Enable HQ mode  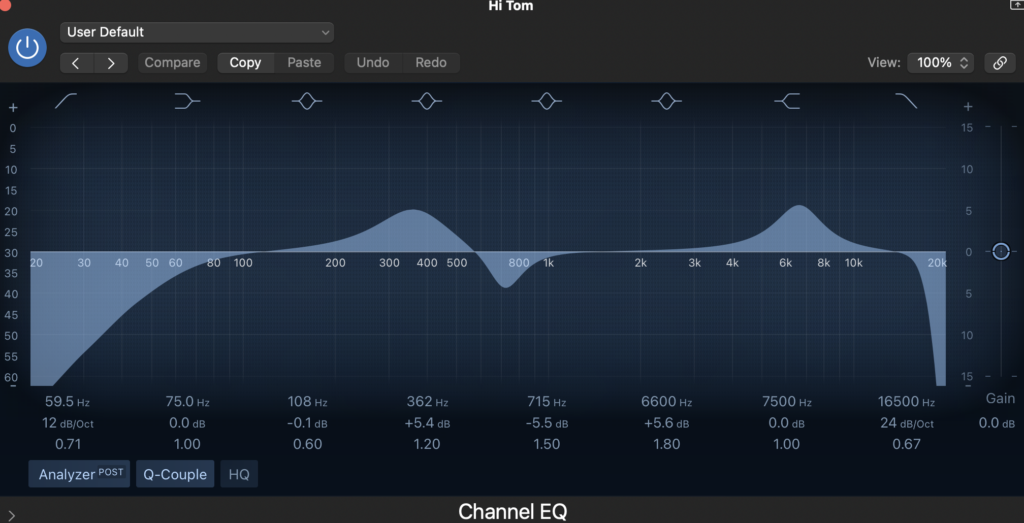(239, 474)
